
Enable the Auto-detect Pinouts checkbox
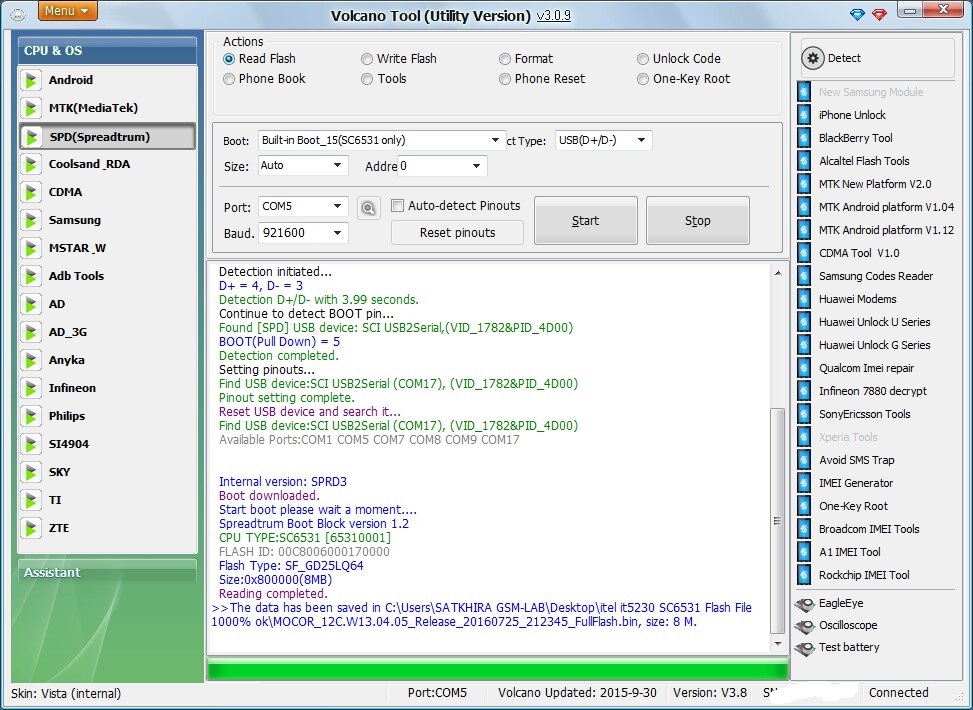click(397, 205)
